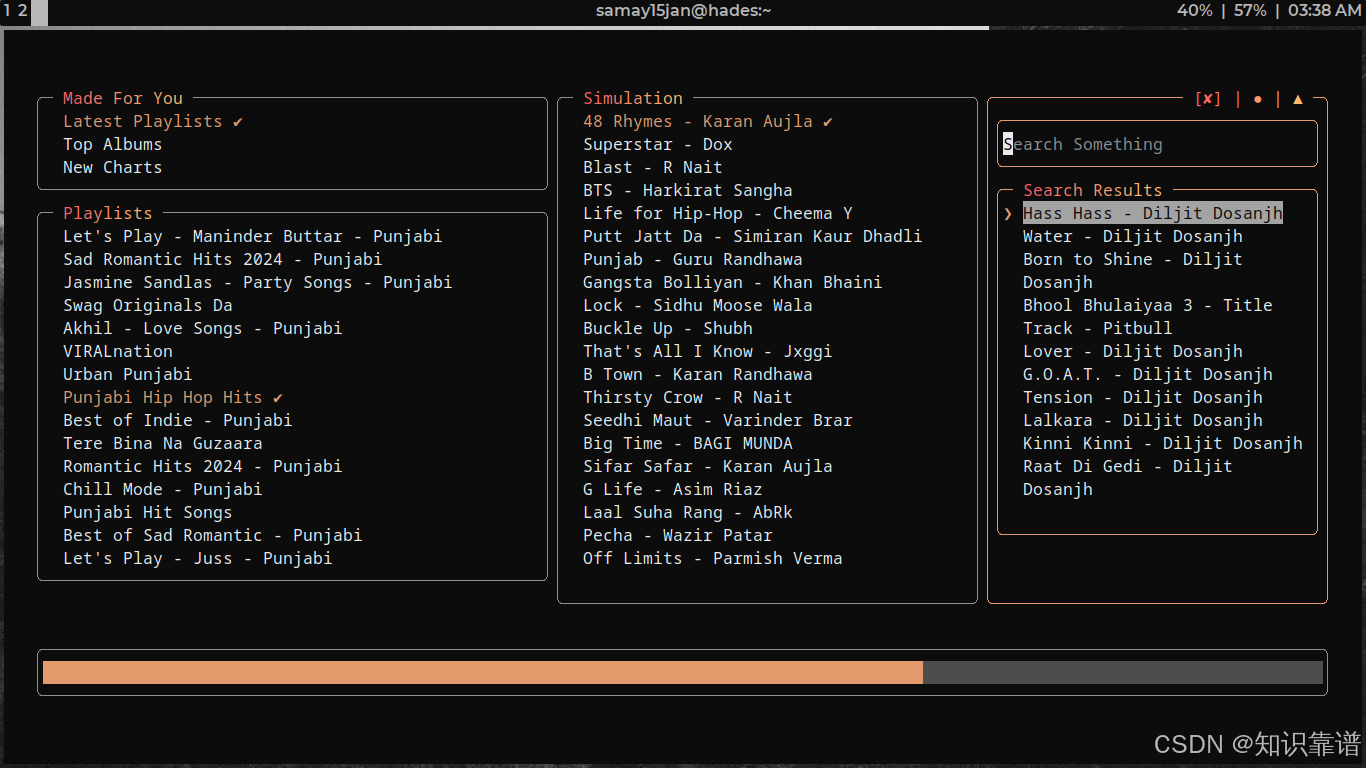The height and width of the screenshot is (768, 1366).
Task: Click the song progress bar
Action: [x=683, y=672]
